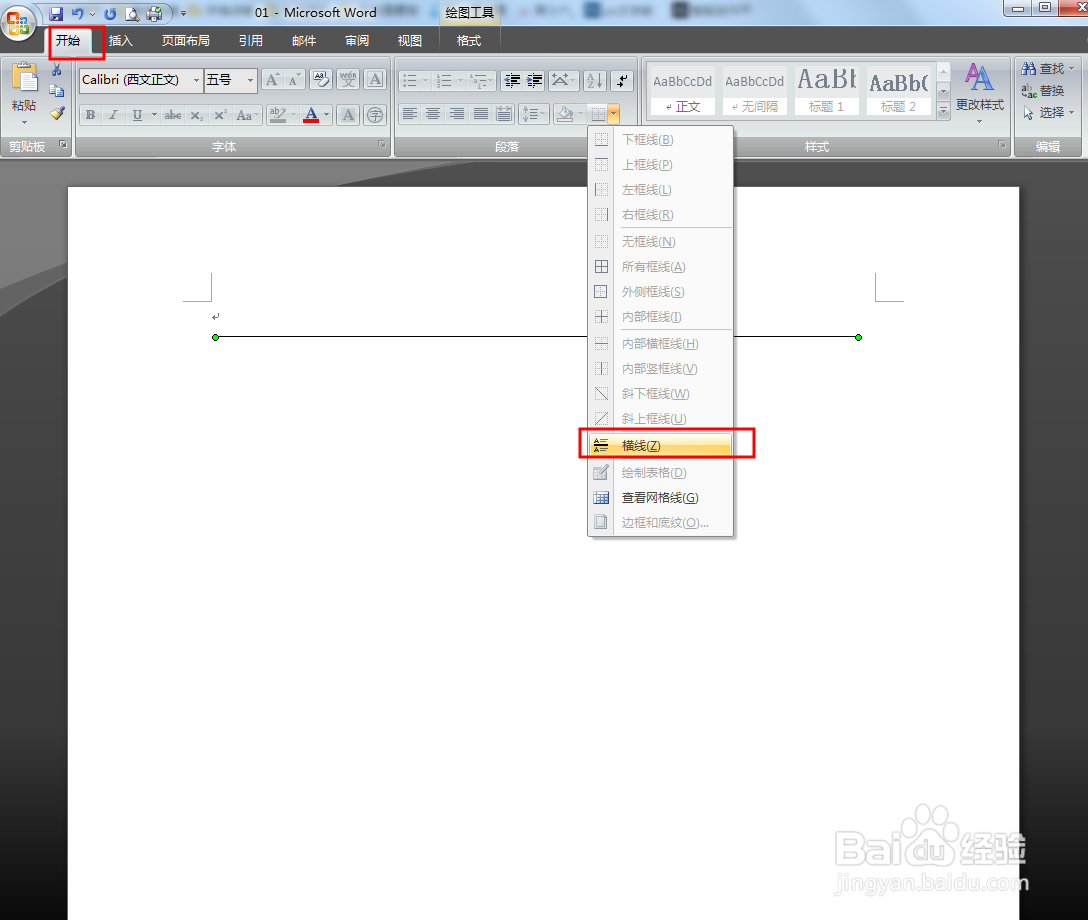Apply a character border
1088x920 pixels.
coord(375,80)
